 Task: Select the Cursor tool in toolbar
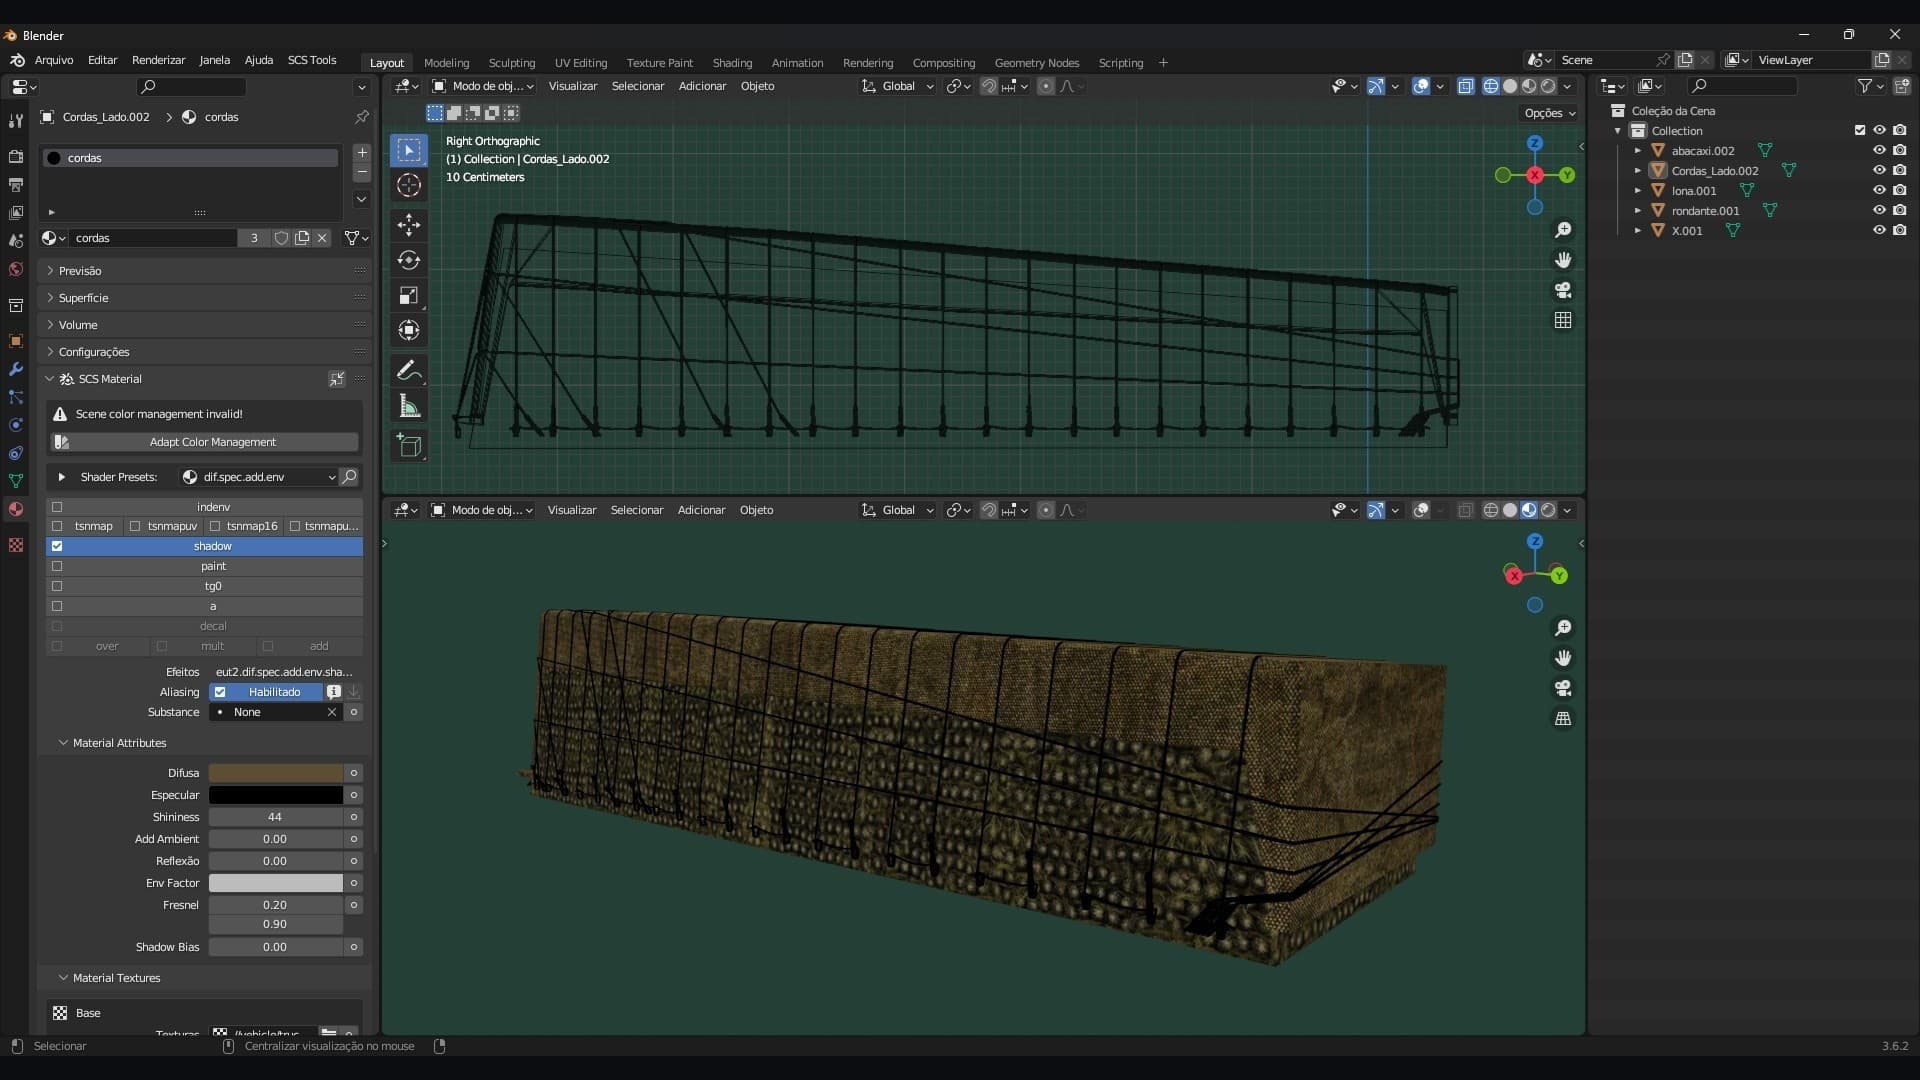pyautogui.click(x=408, y=185)
